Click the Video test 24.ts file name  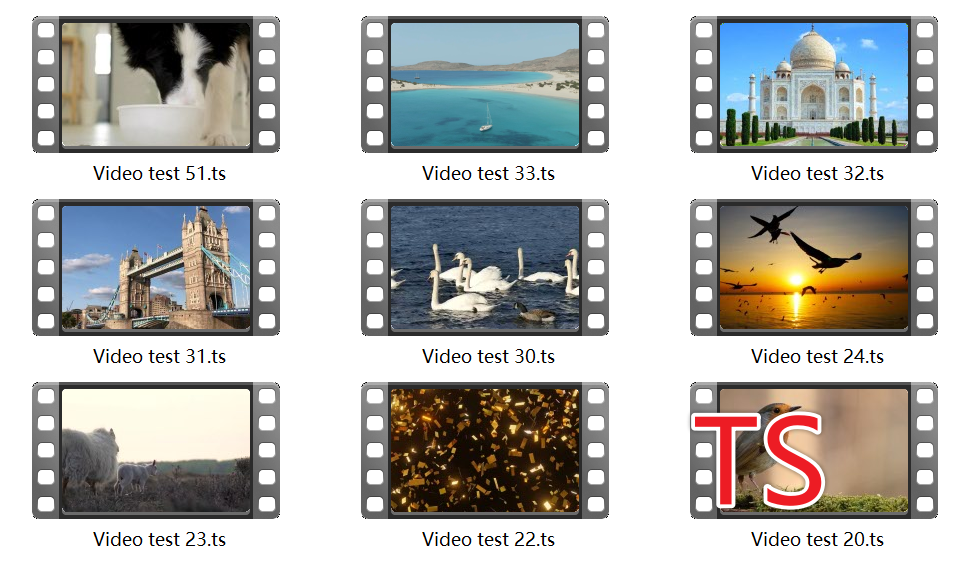click(x=817, y=356)
